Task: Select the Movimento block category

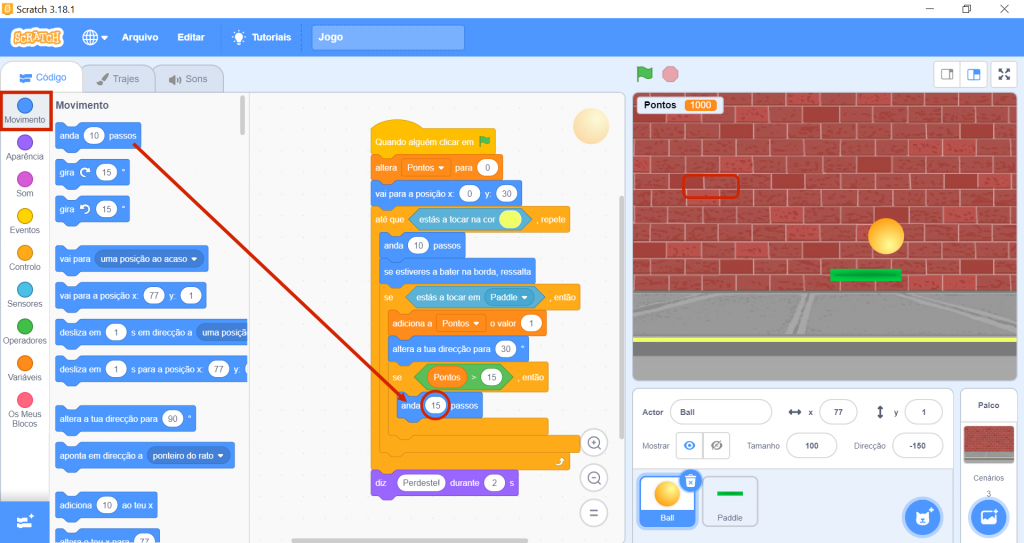Action: 25,111
